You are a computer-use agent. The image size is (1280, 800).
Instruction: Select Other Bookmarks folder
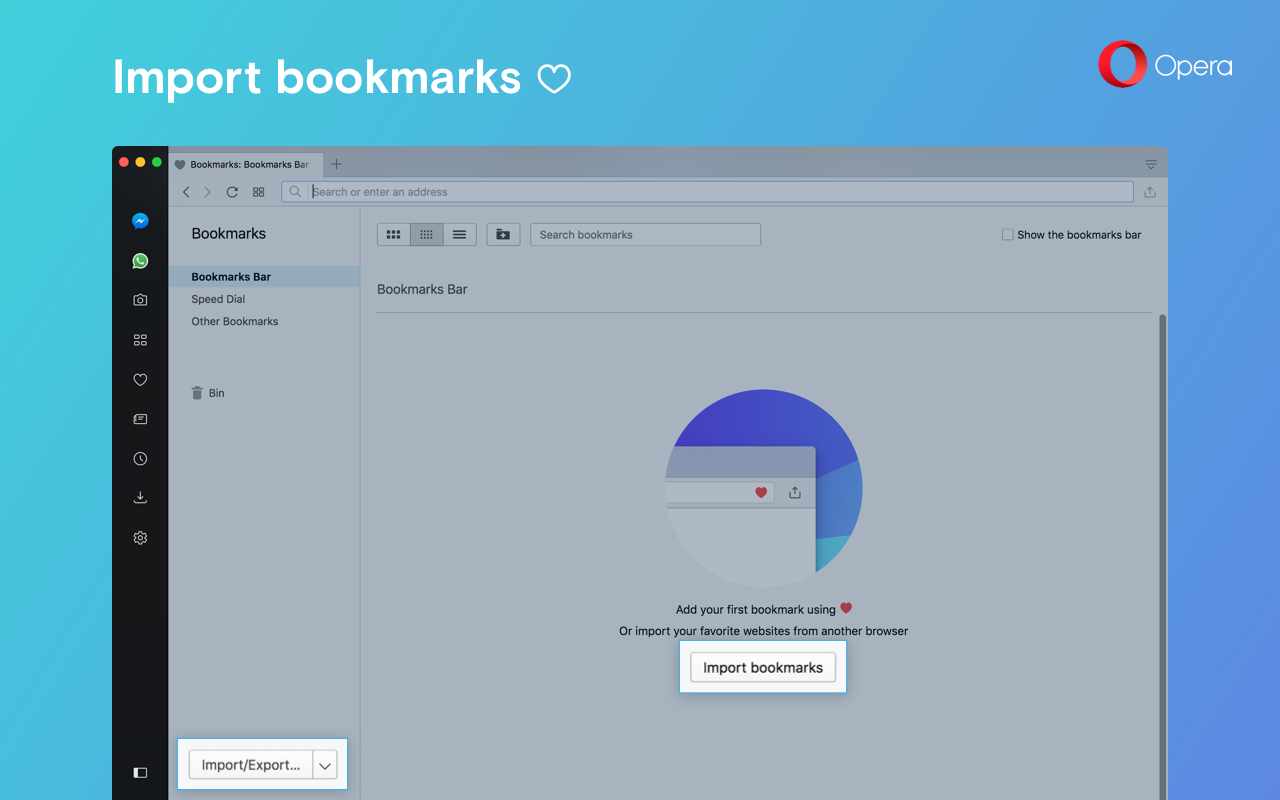coord(235,322)
